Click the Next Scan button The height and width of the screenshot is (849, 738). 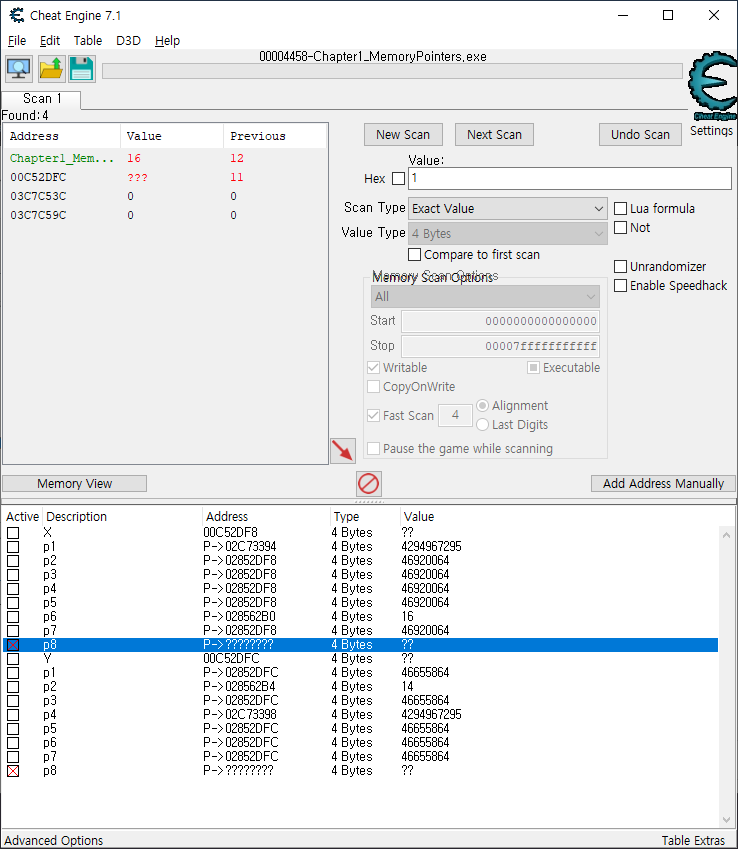494,135
